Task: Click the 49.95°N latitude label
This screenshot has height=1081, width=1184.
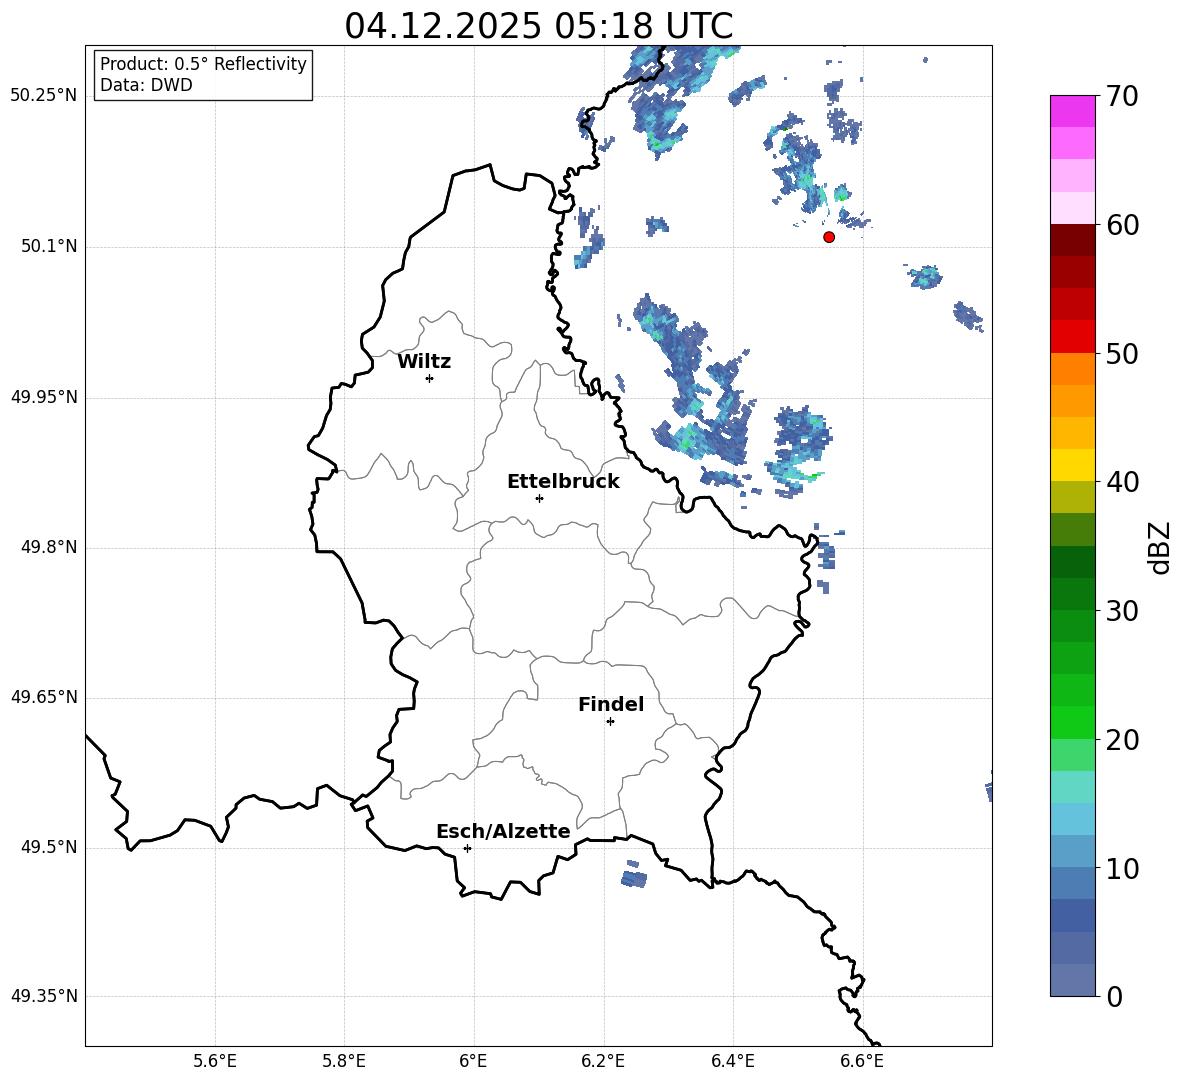Action: coord(44,397)
